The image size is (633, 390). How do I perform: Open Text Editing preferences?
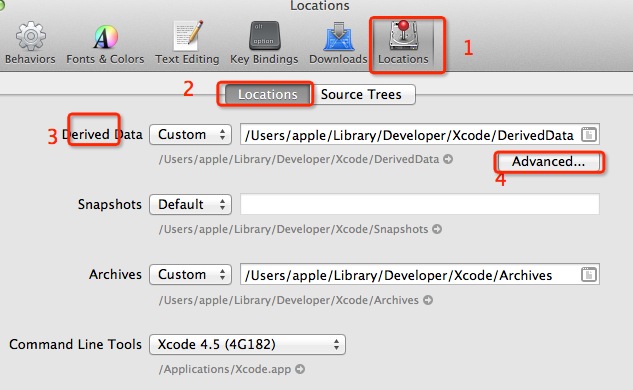tap(187, 43)
